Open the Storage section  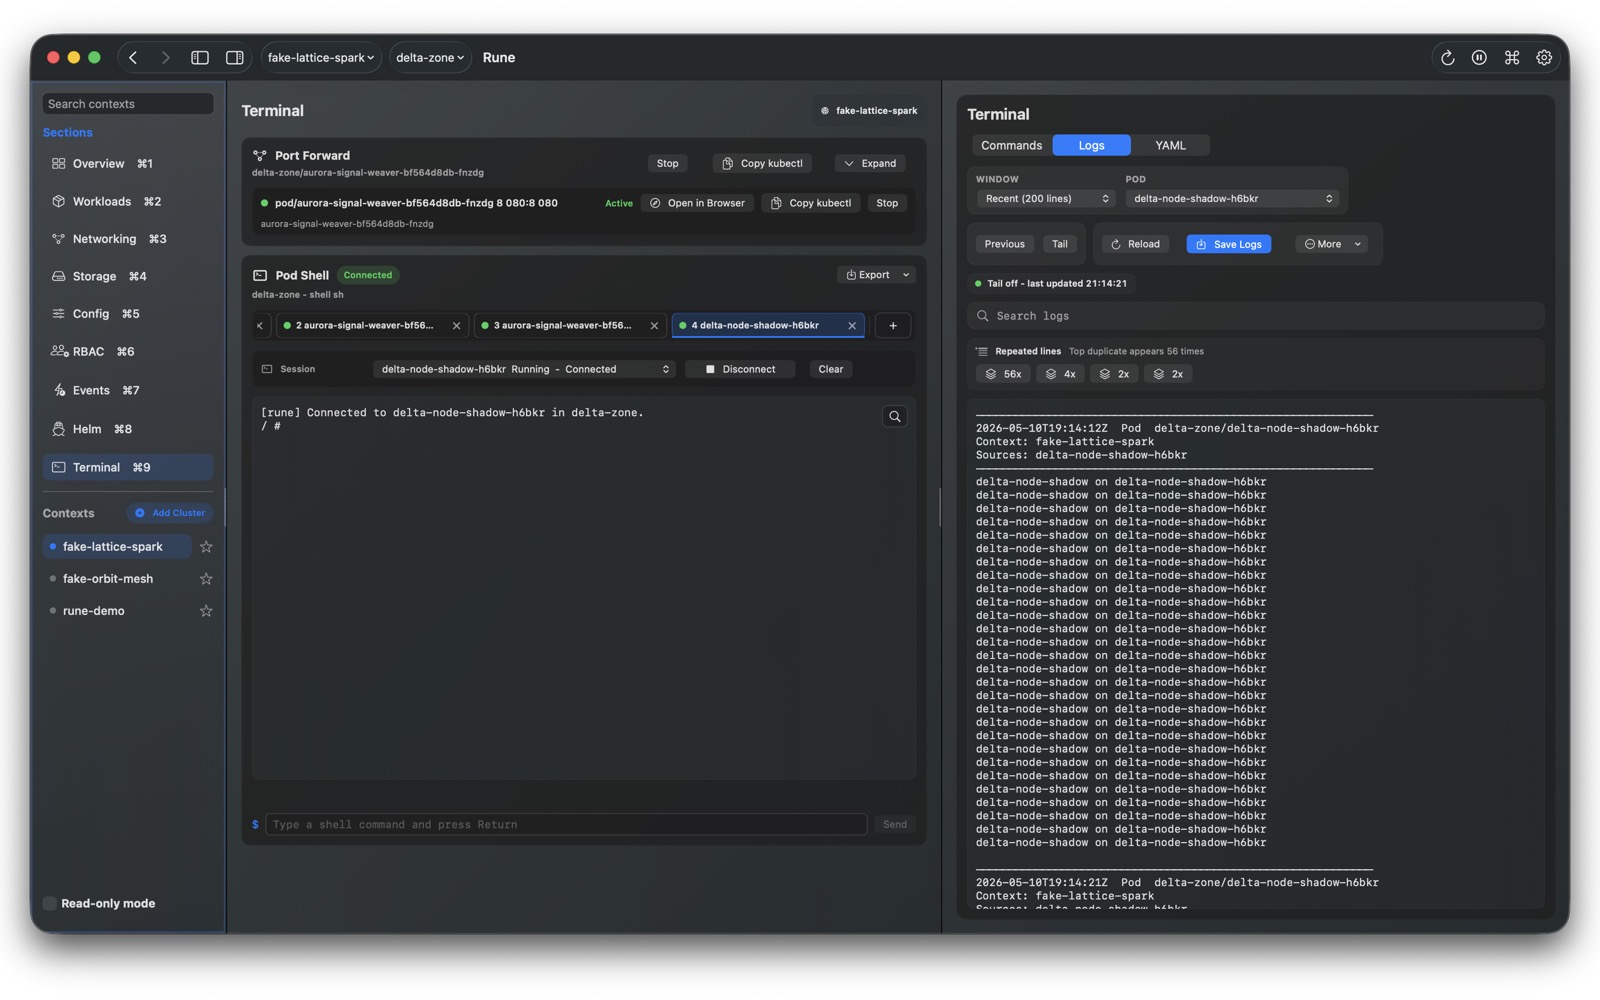(x=128, y=277)
